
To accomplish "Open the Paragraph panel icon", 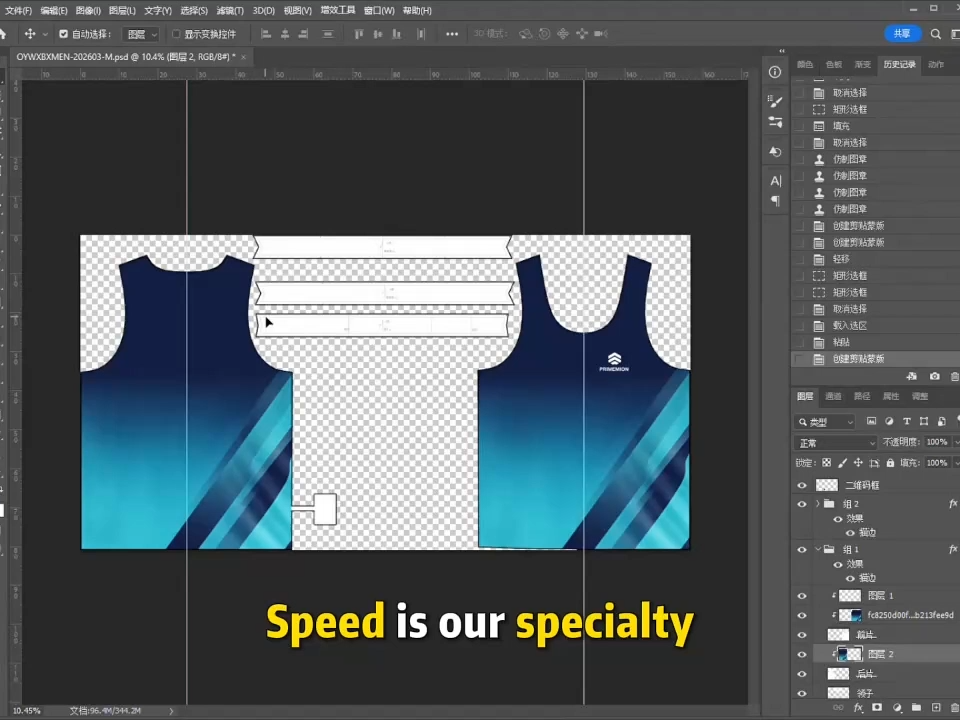I will click(x=775, y=201).
